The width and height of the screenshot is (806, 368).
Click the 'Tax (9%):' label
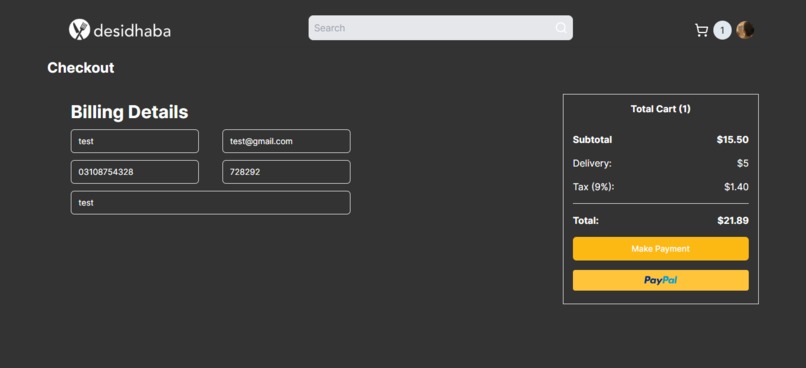[593, 187]
